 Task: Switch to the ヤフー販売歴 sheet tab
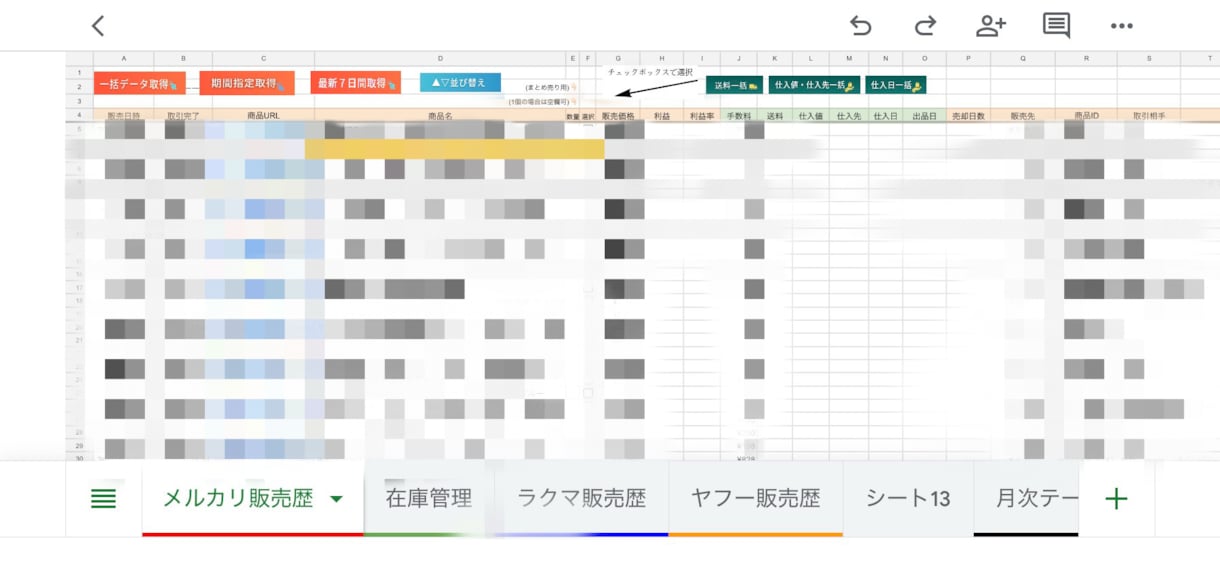755,498
